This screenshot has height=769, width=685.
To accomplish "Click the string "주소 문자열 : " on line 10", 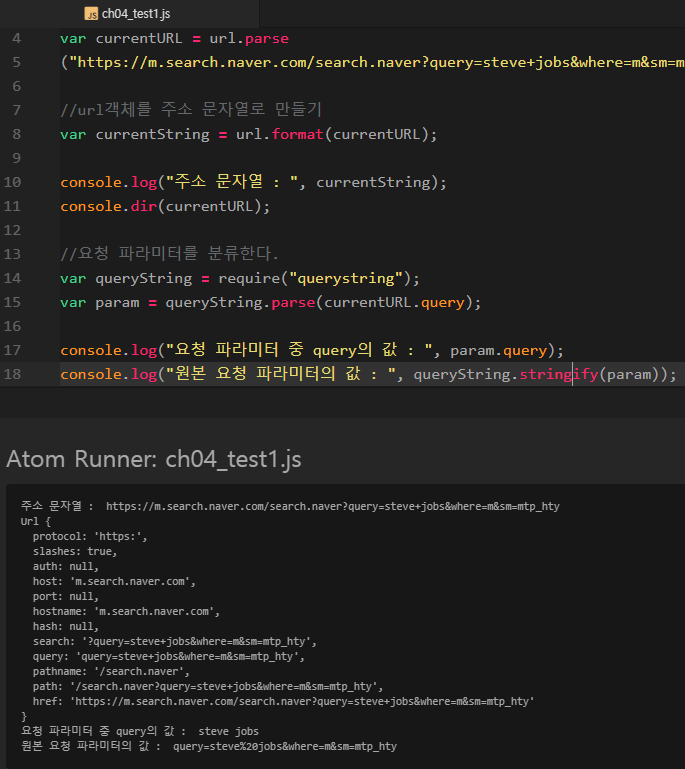I will (232, 182).
